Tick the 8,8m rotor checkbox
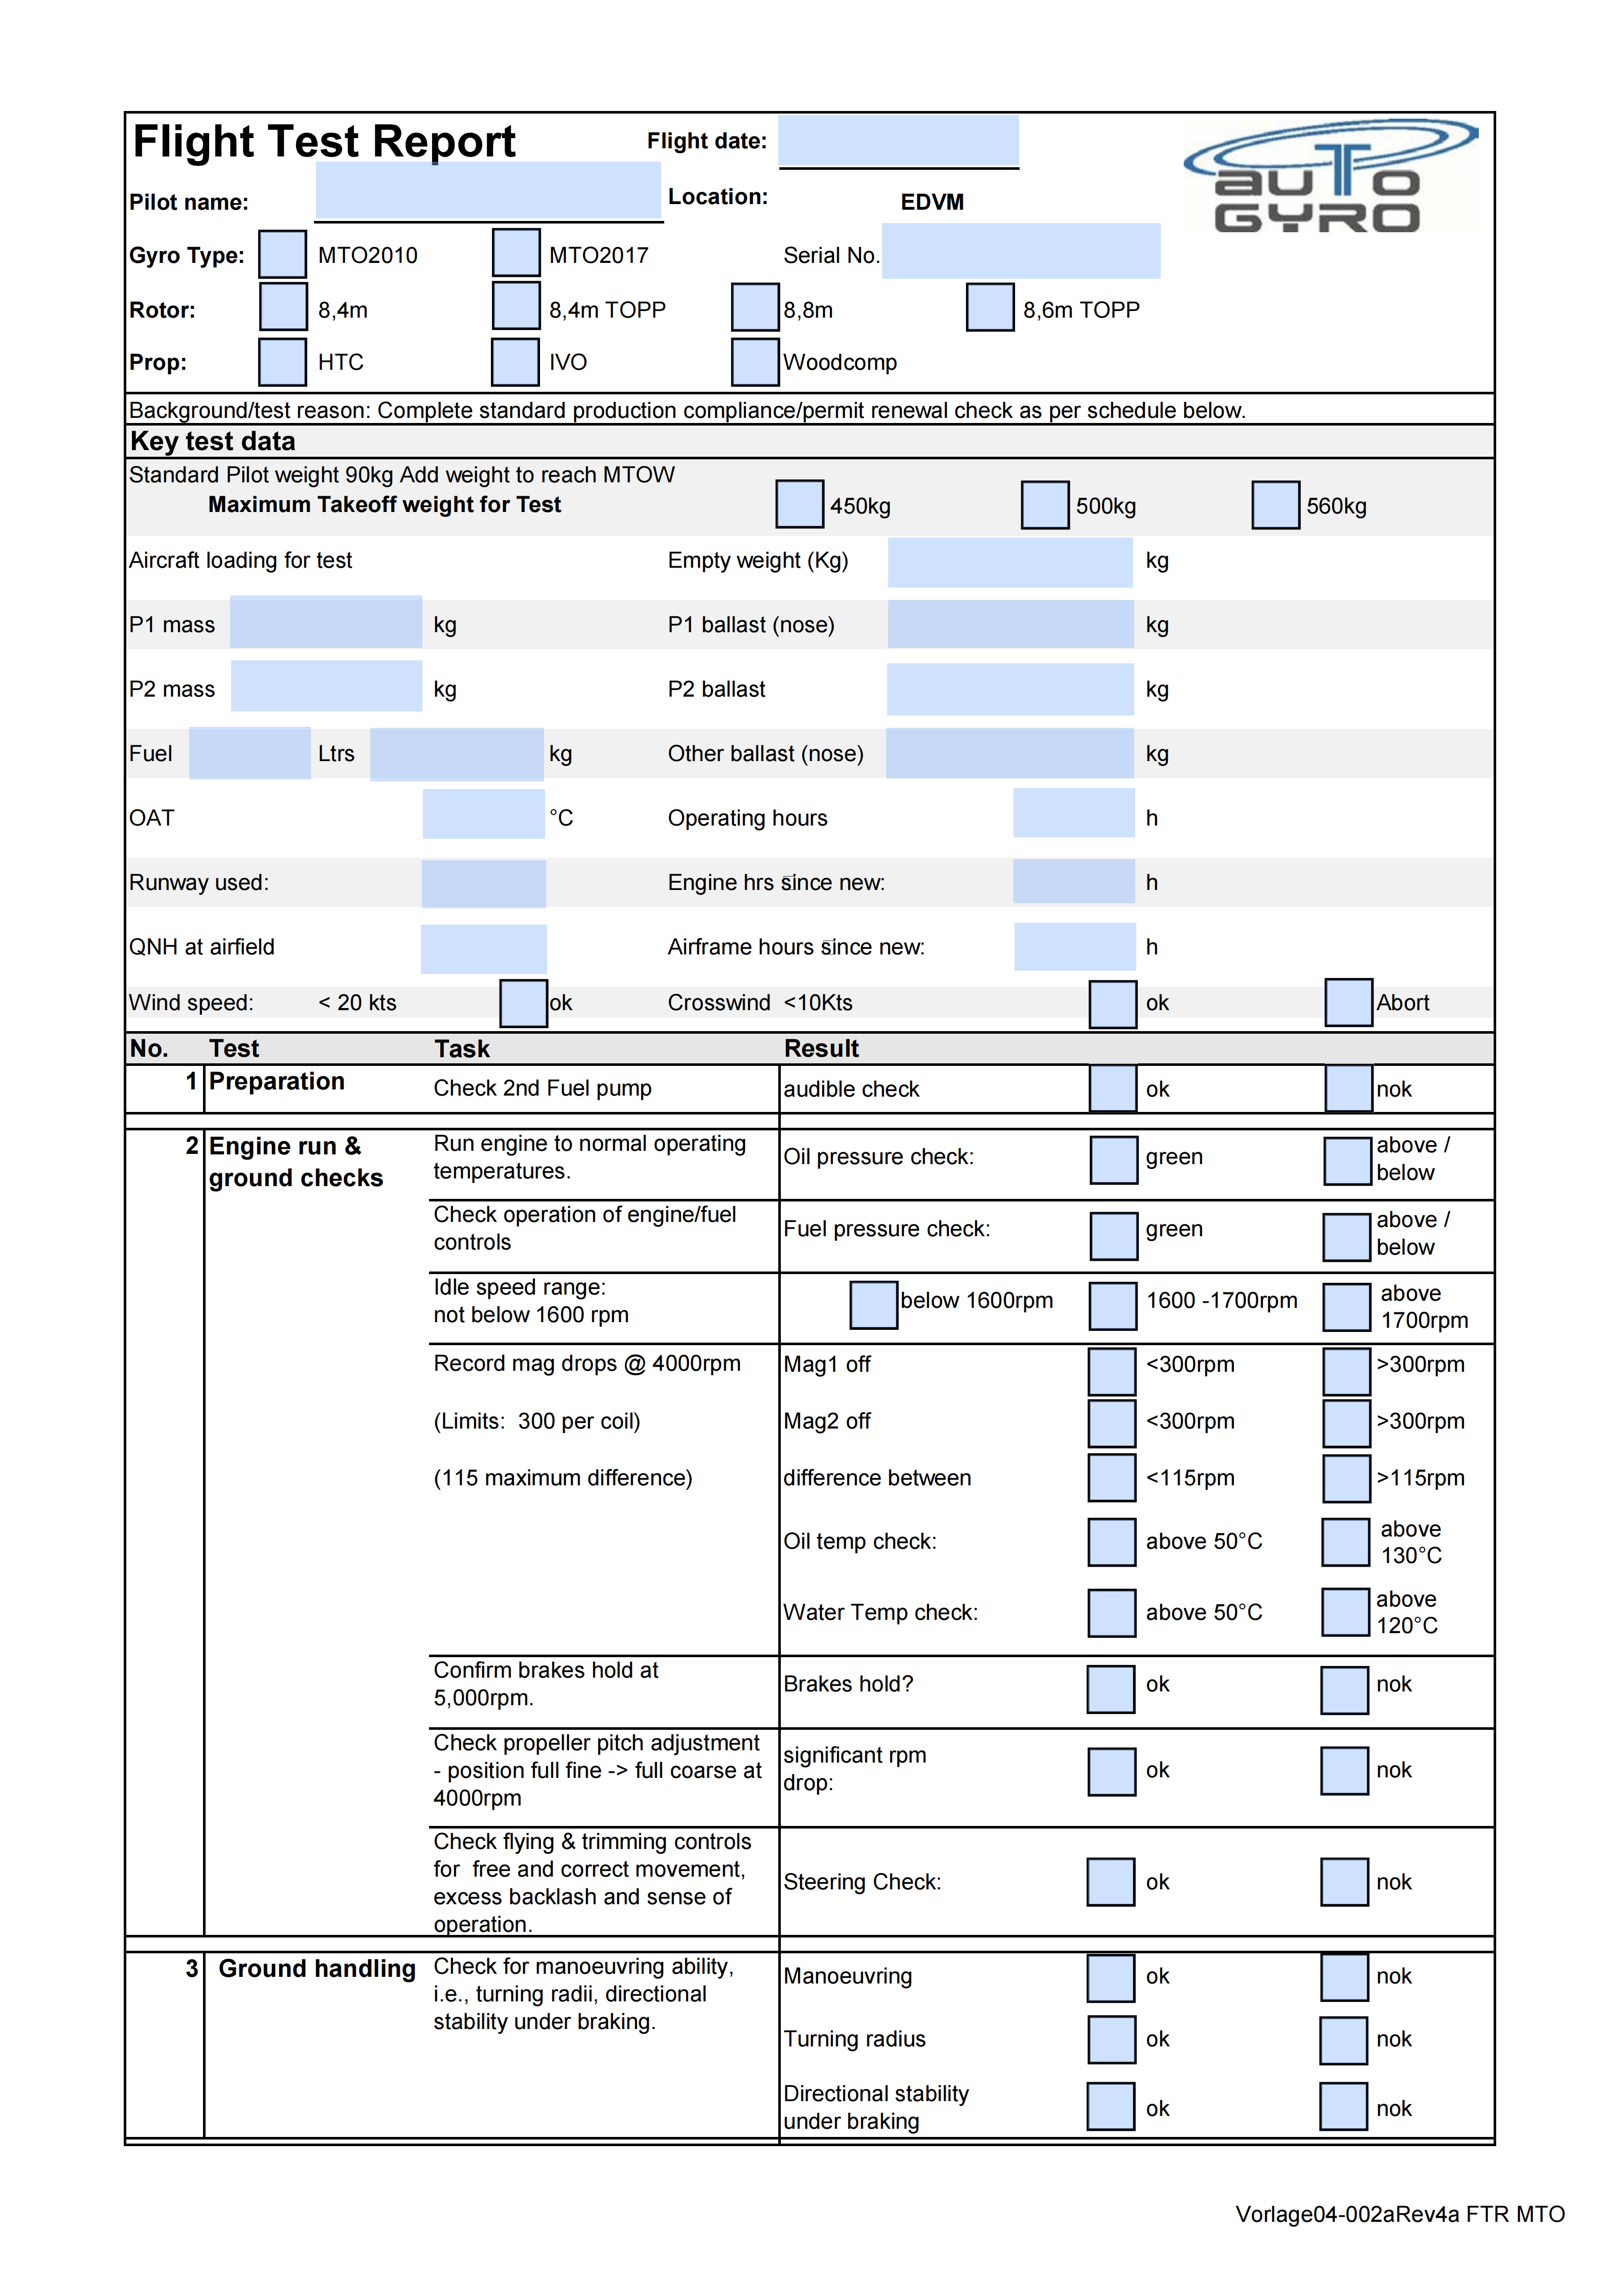 pos(756,307)
